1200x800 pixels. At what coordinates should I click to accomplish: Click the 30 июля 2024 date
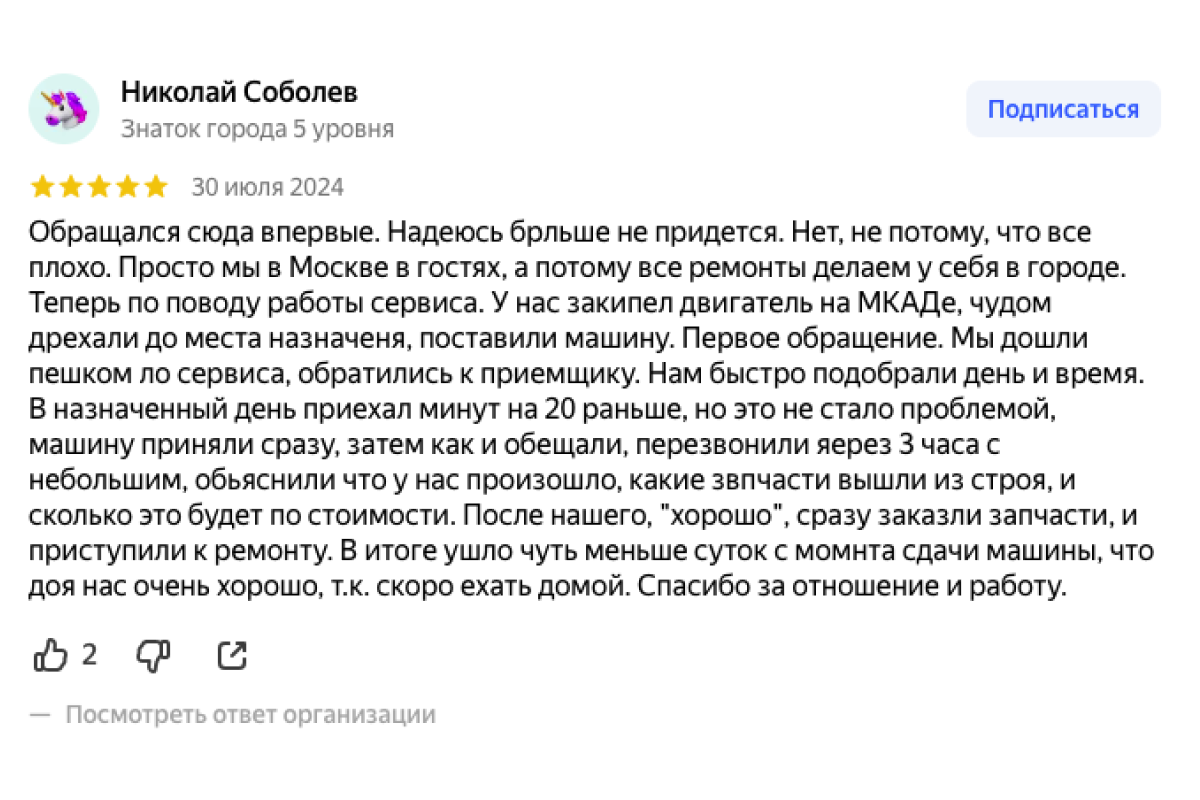click(x=267, y=187)
